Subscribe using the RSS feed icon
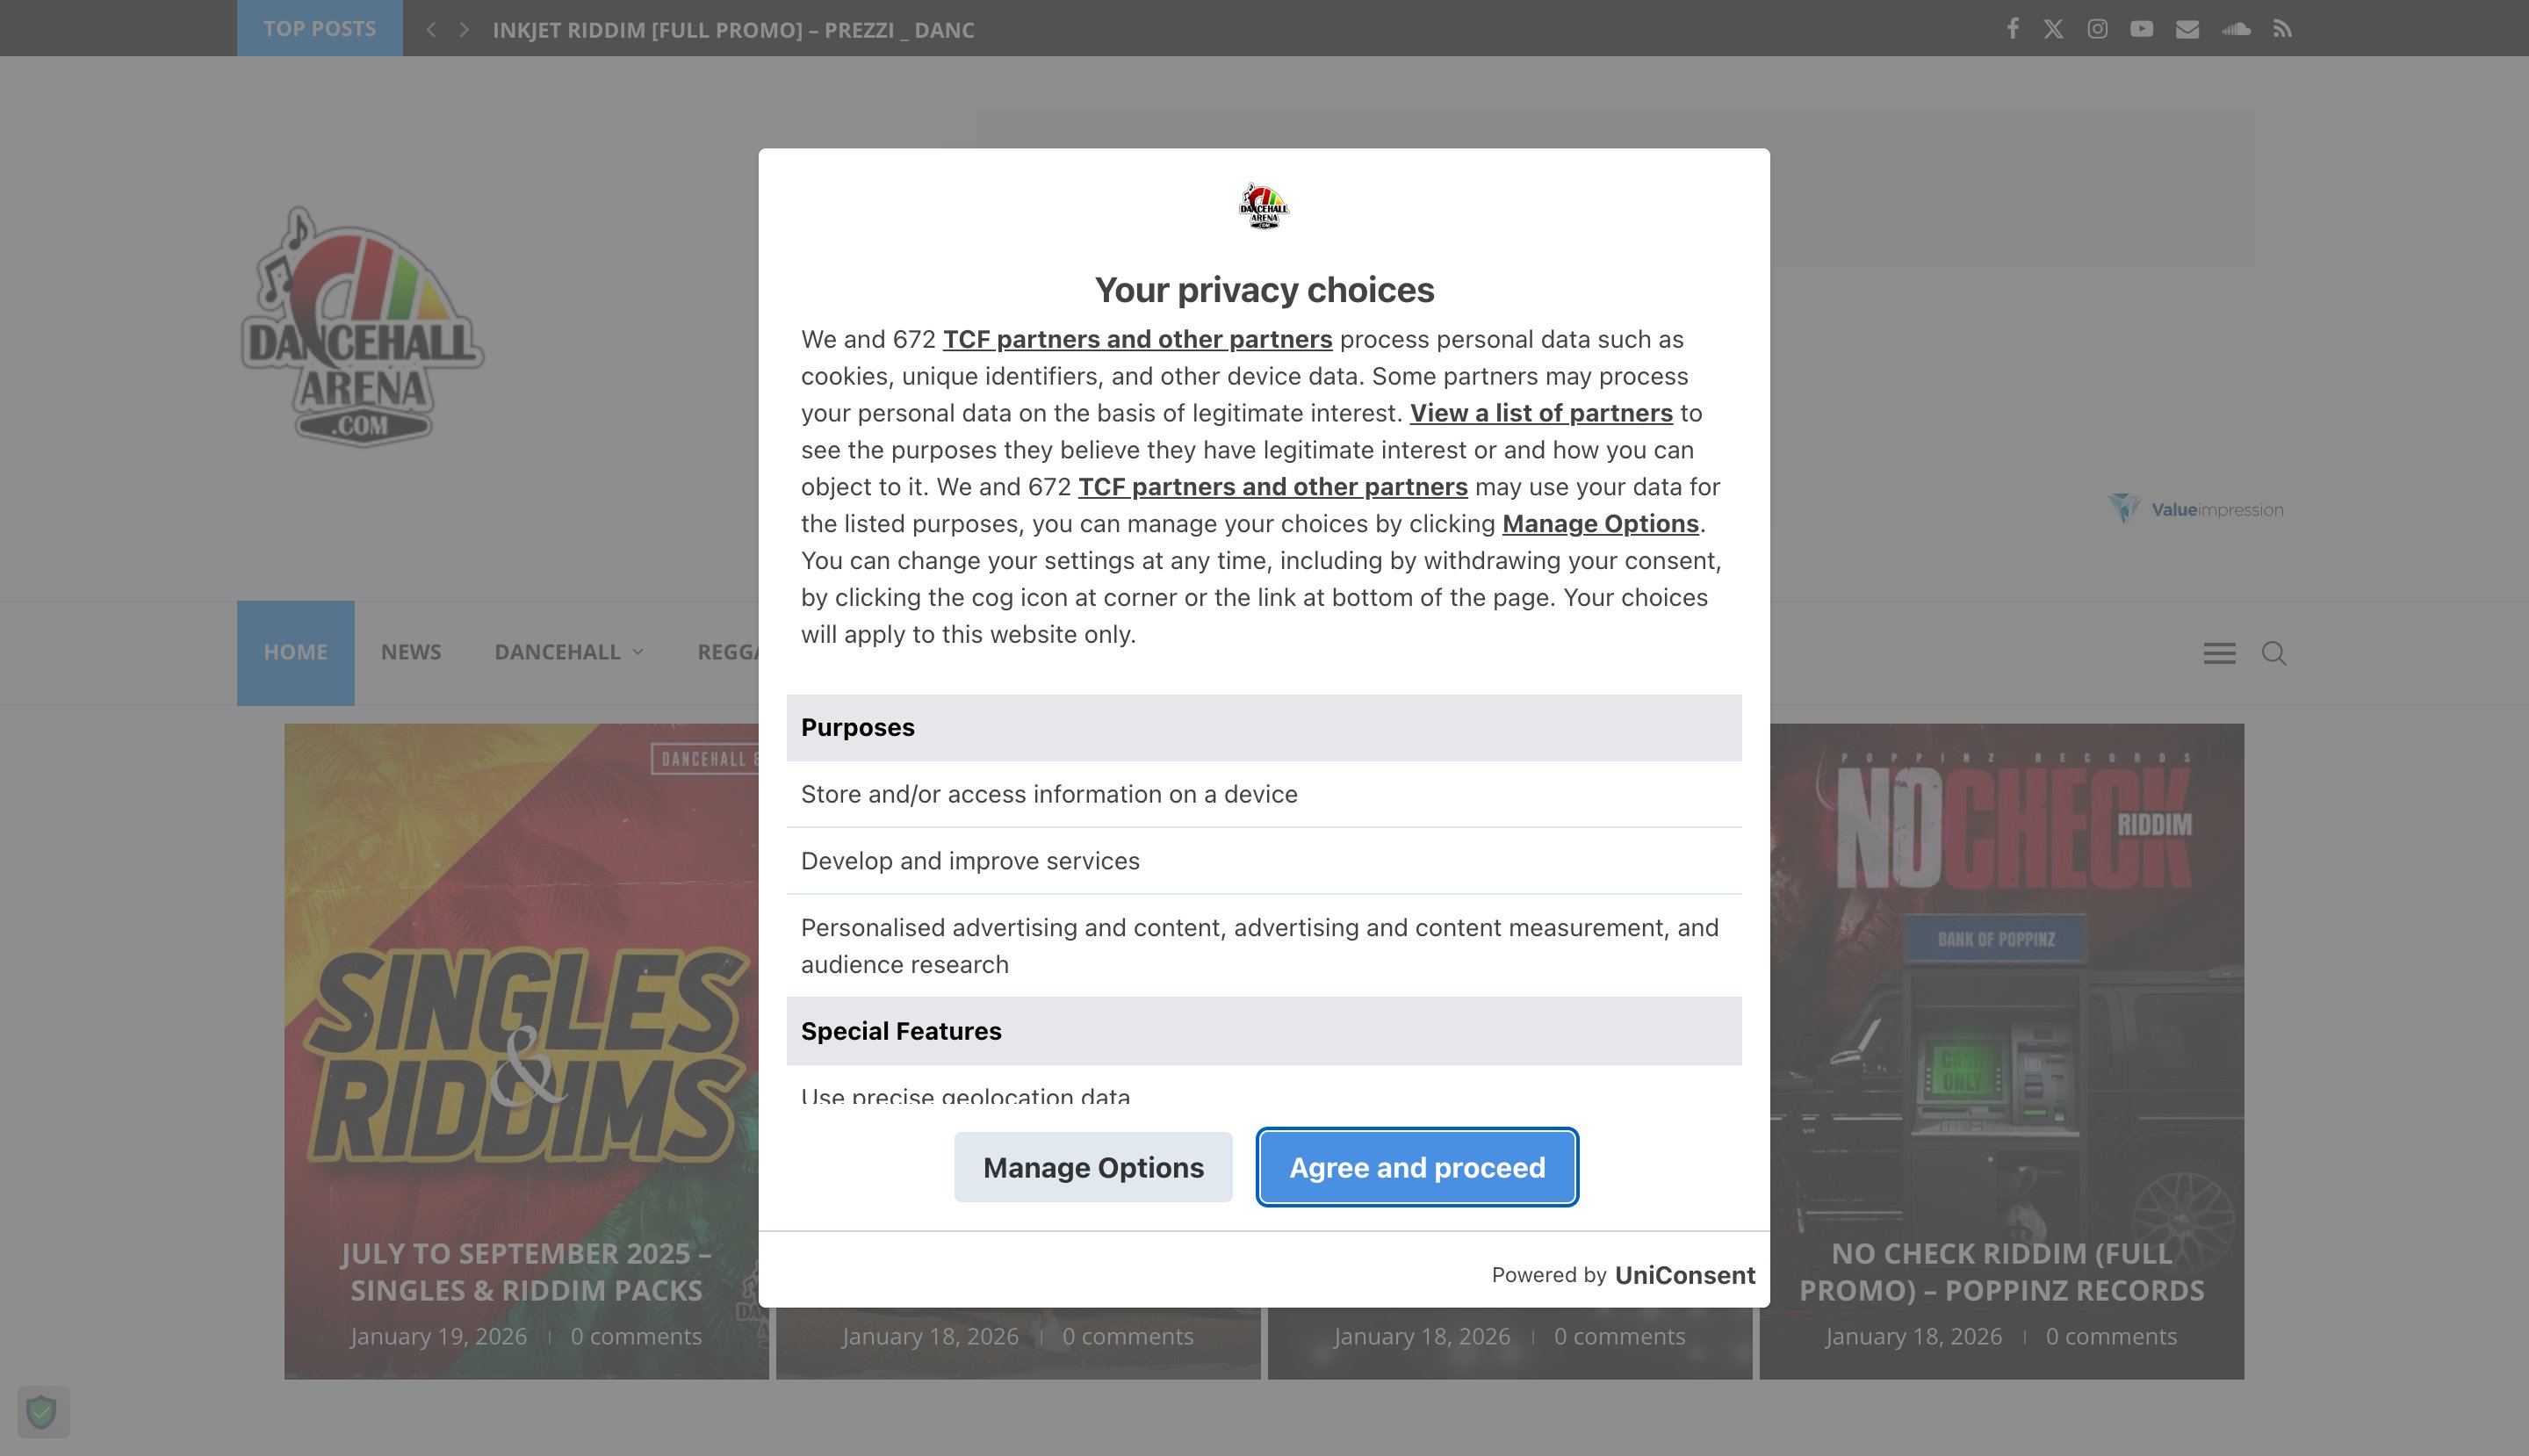 2283,29
